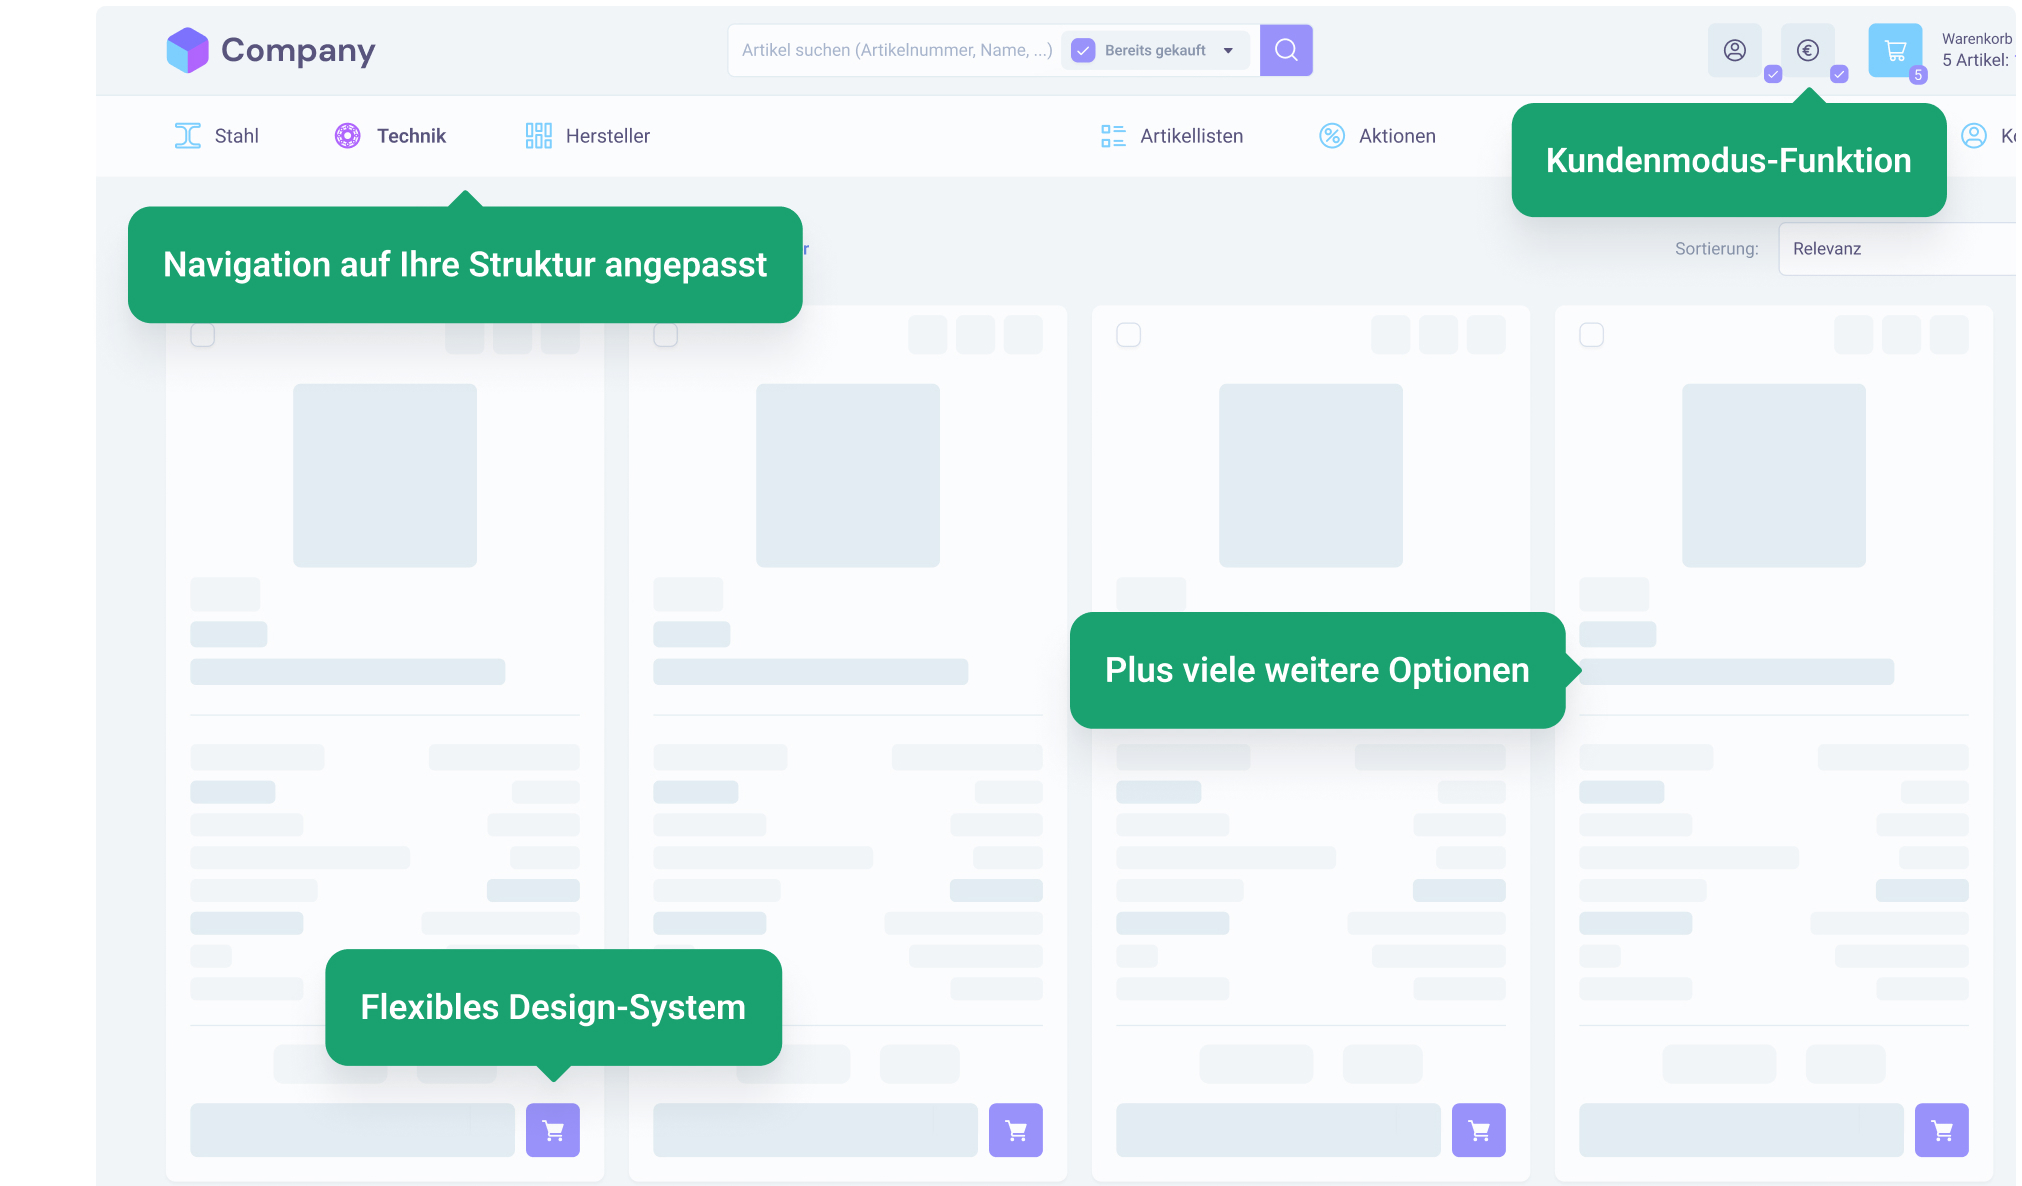The width and height of the screenshot is (2022, 1186).
Task: Open the user account icon in the header
Action: pos(1734,50)
